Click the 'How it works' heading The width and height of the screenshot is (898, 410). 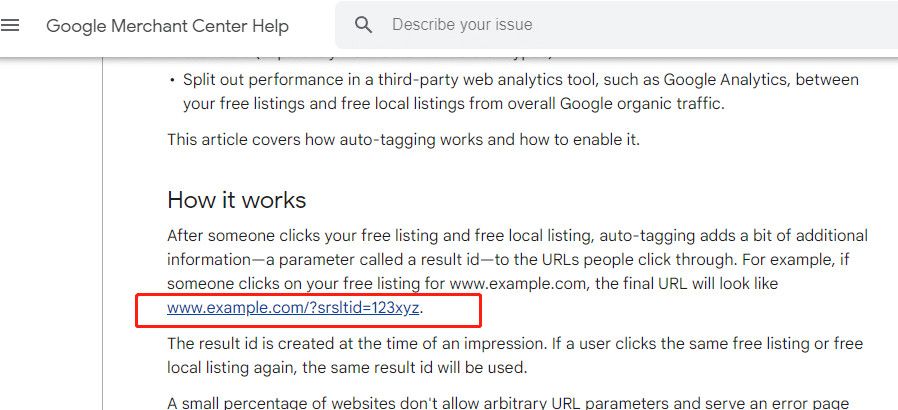coord(237,200)
